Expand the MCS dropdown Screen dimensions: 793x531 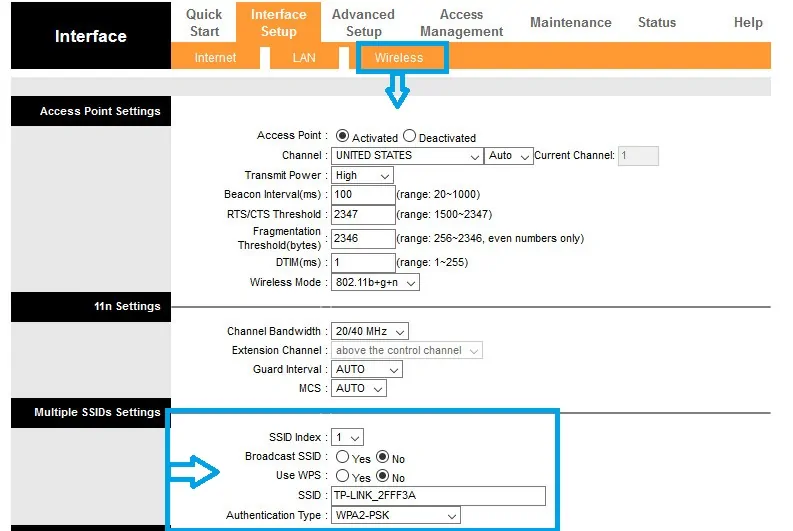click(x=359, y=388)
